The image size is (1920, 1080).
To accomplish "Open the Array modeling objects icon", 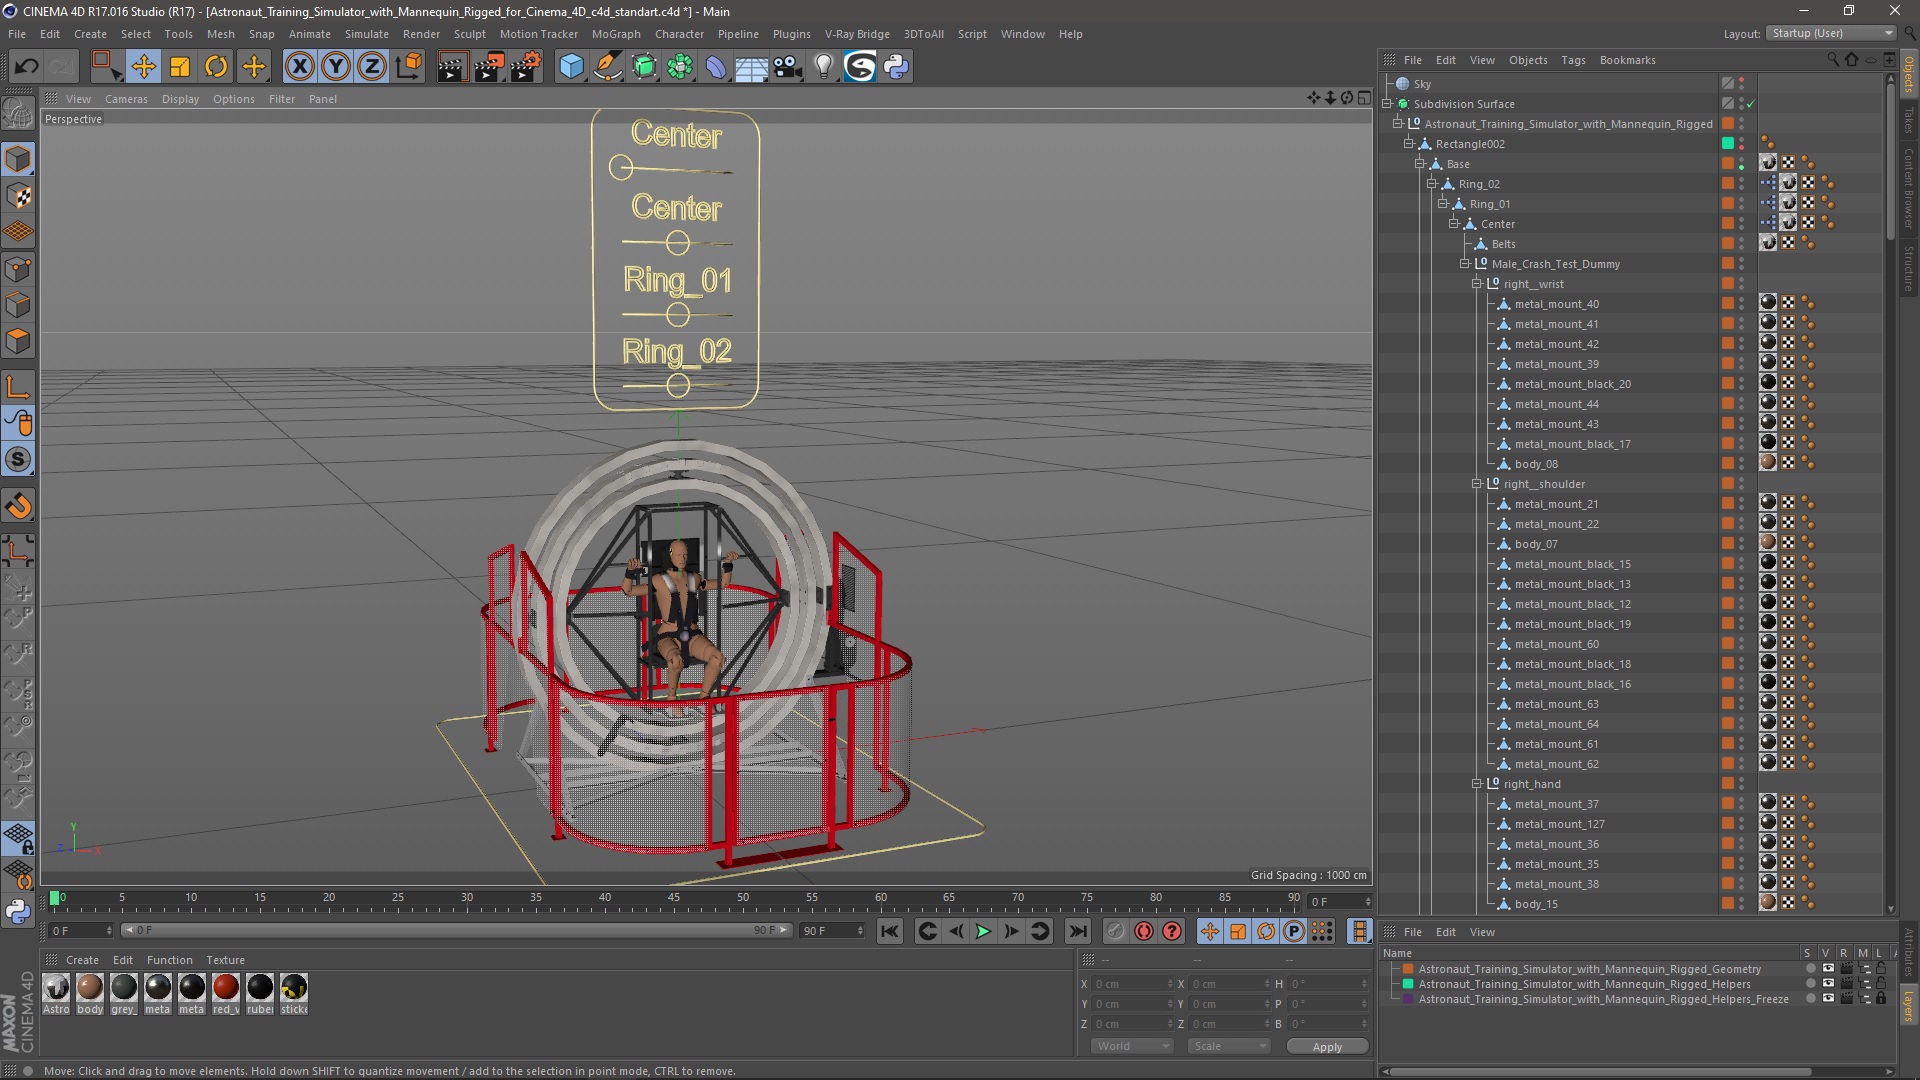I will (x=680, y=67).
